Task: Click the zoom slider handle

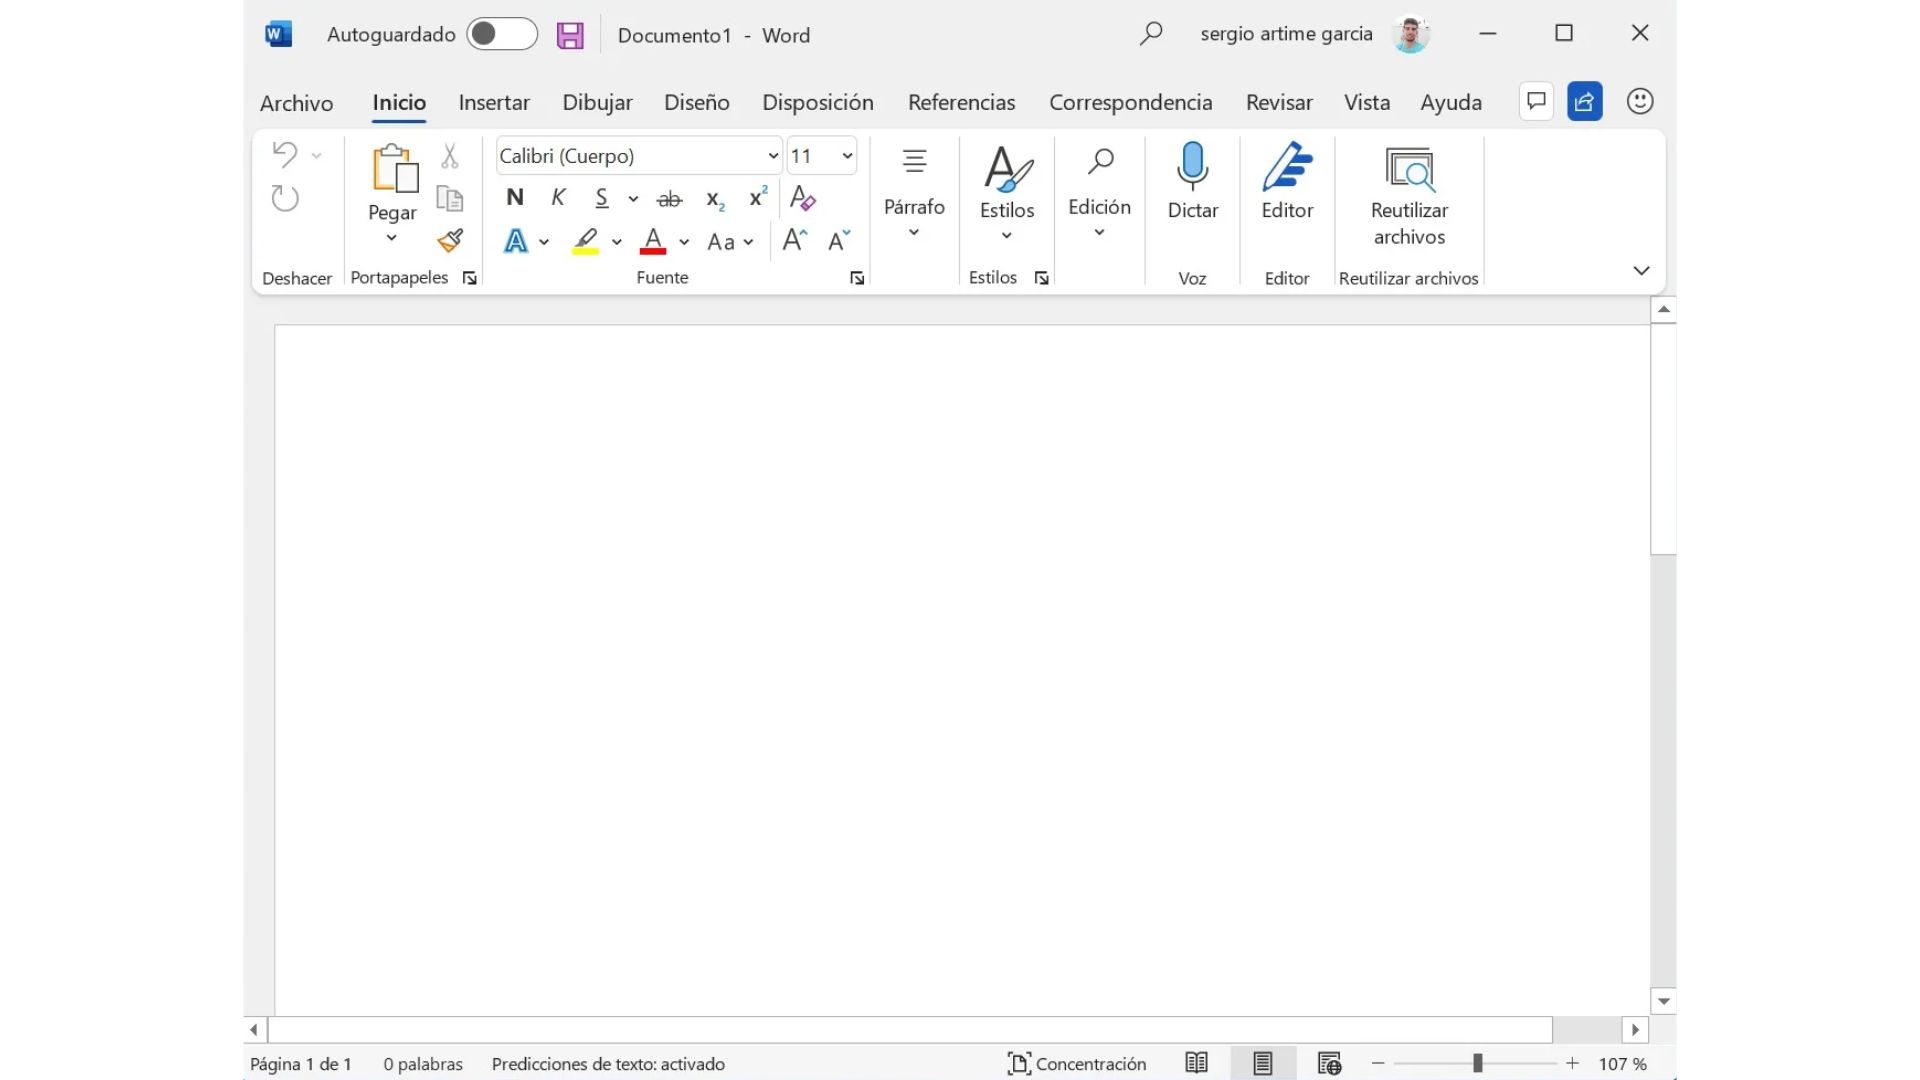Action: point(1477,1063)
